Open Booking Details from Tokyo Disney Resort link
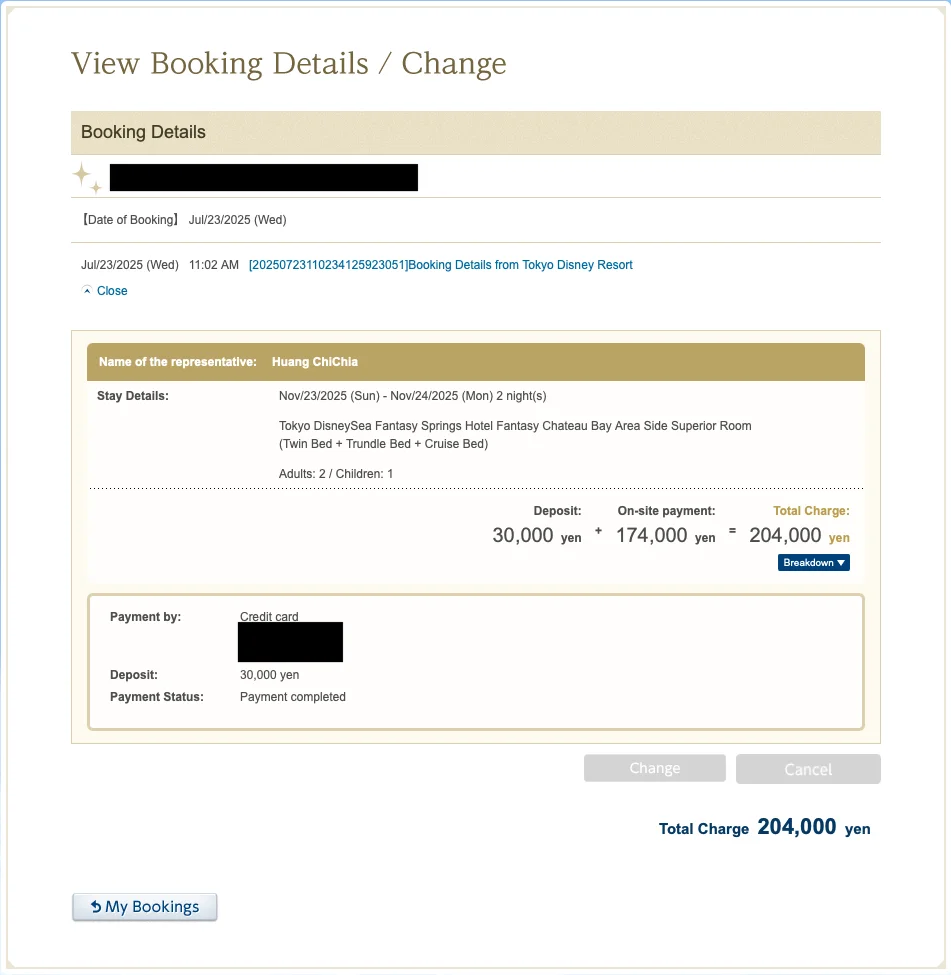951x975 pixels. [x=440, y=265]
